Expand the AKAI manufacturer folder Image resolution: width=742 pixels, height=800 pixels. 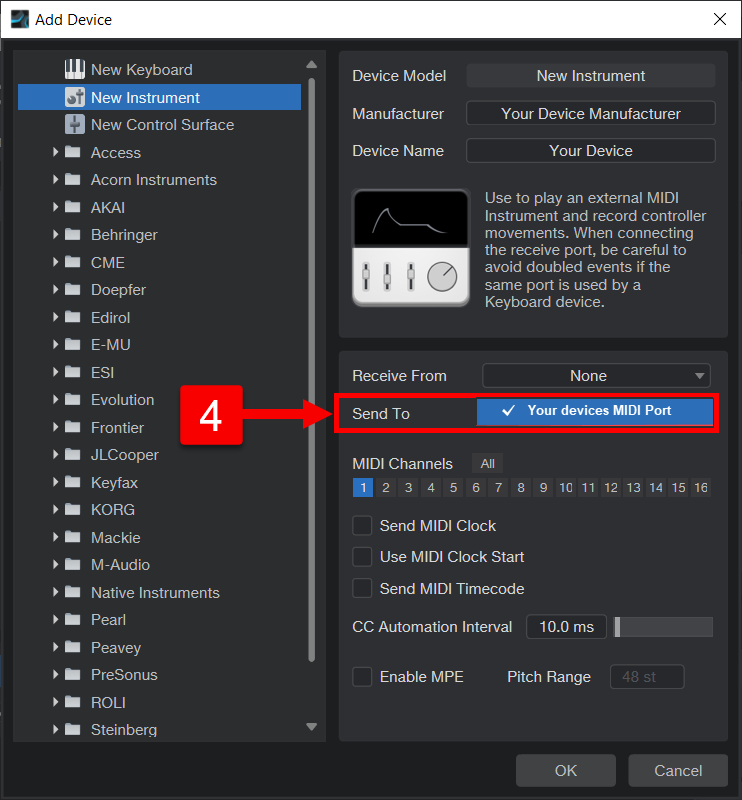coord(55,208)
